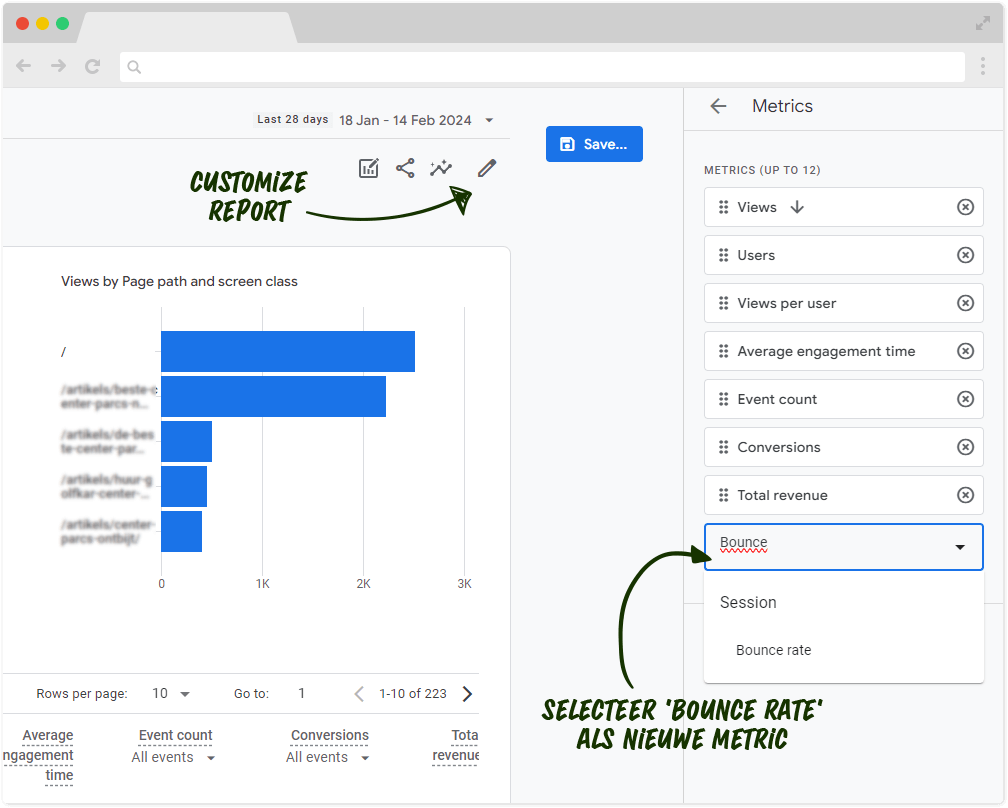The height and width of the screenshot is (808, 1008).
Task: Click the Session category heading
Action: pyautogui.click(x=748, y=602)
